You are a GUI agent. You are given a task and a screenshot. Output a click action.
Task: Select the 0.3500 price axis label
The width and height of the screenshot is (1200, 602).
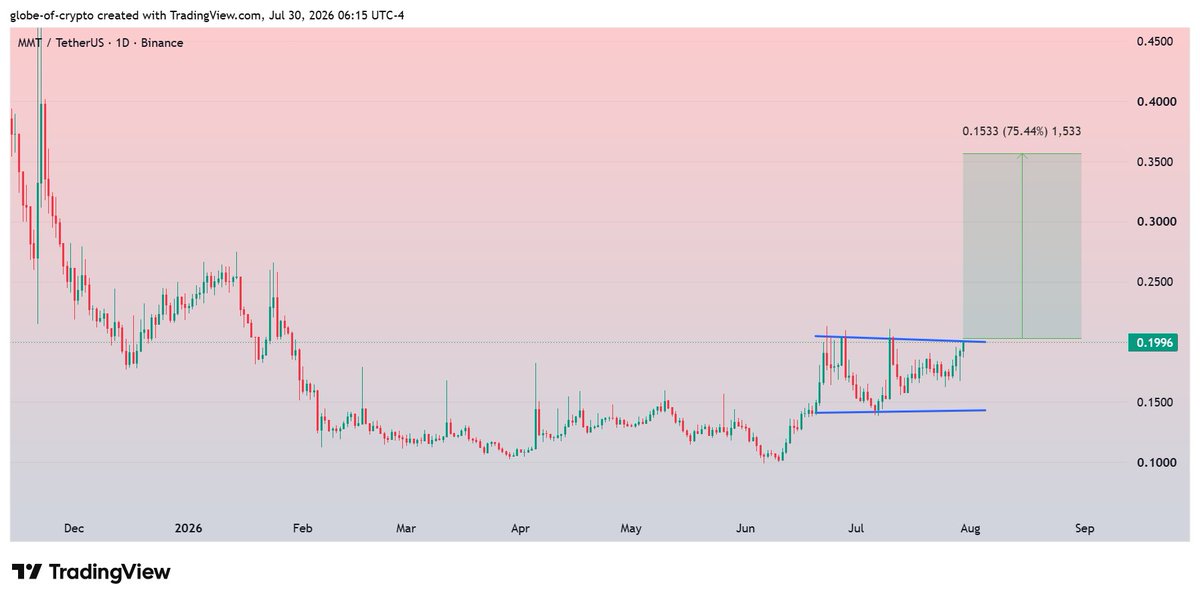pos(1155,162)
